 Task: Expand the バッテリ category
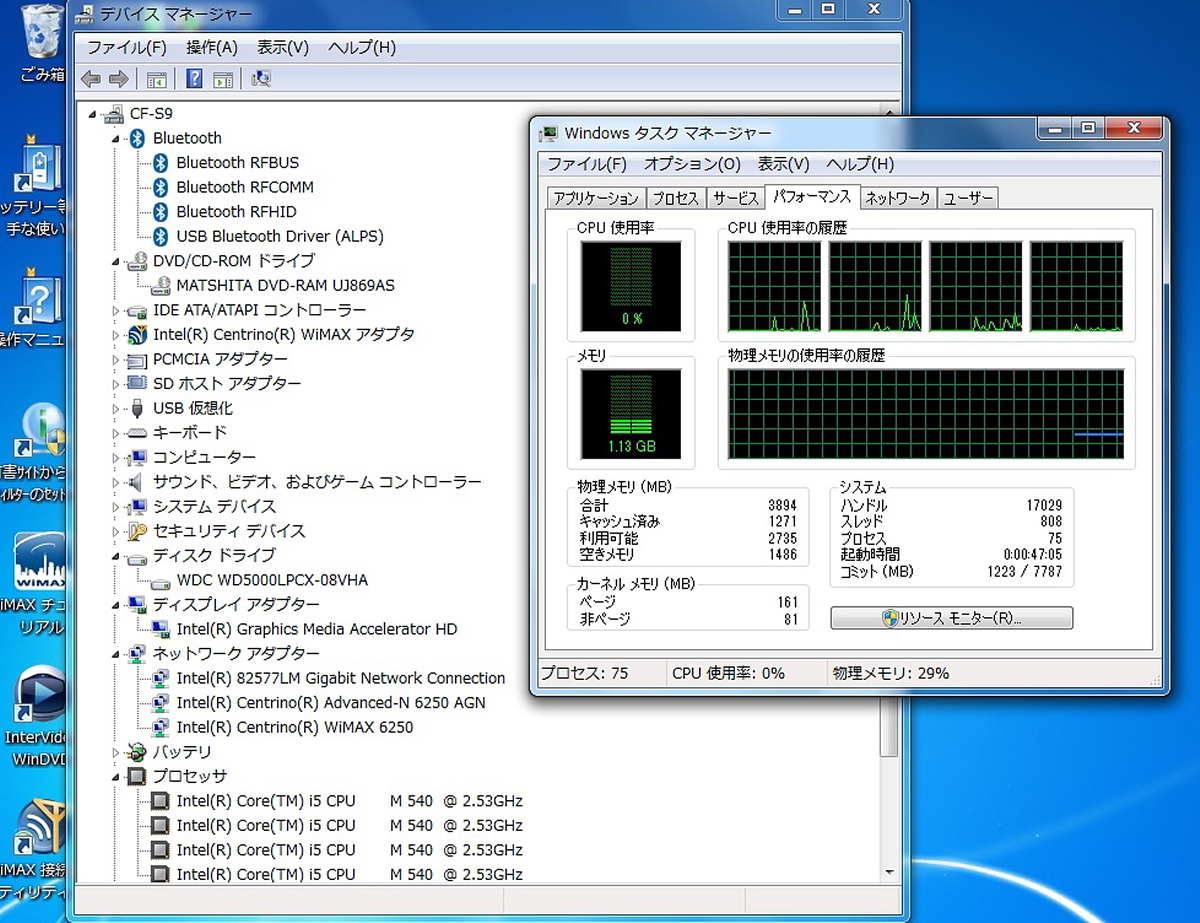[x=115, y=752]
